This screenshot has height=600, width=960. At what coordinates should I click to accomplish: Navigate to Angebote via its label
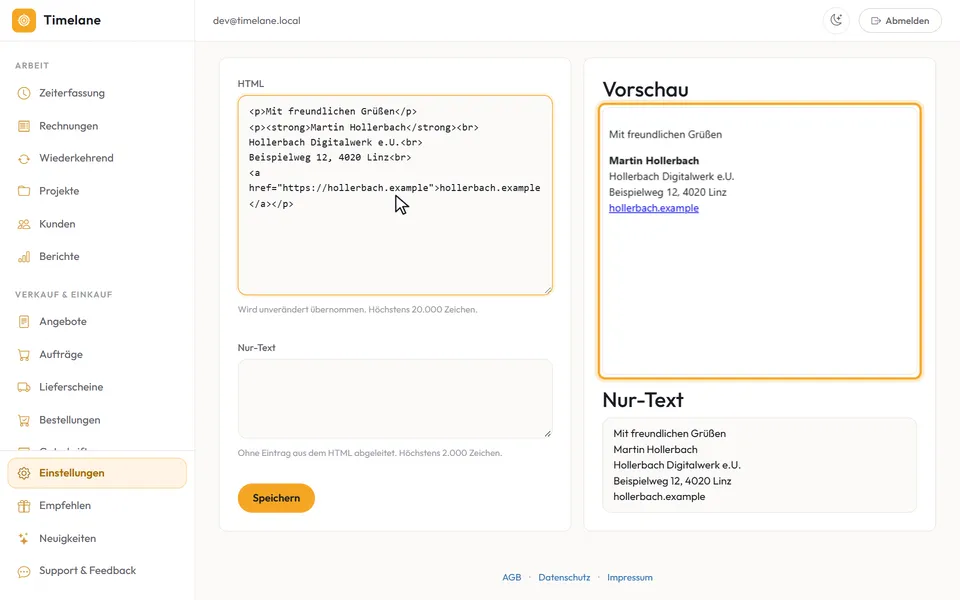(x=63, y=321)
